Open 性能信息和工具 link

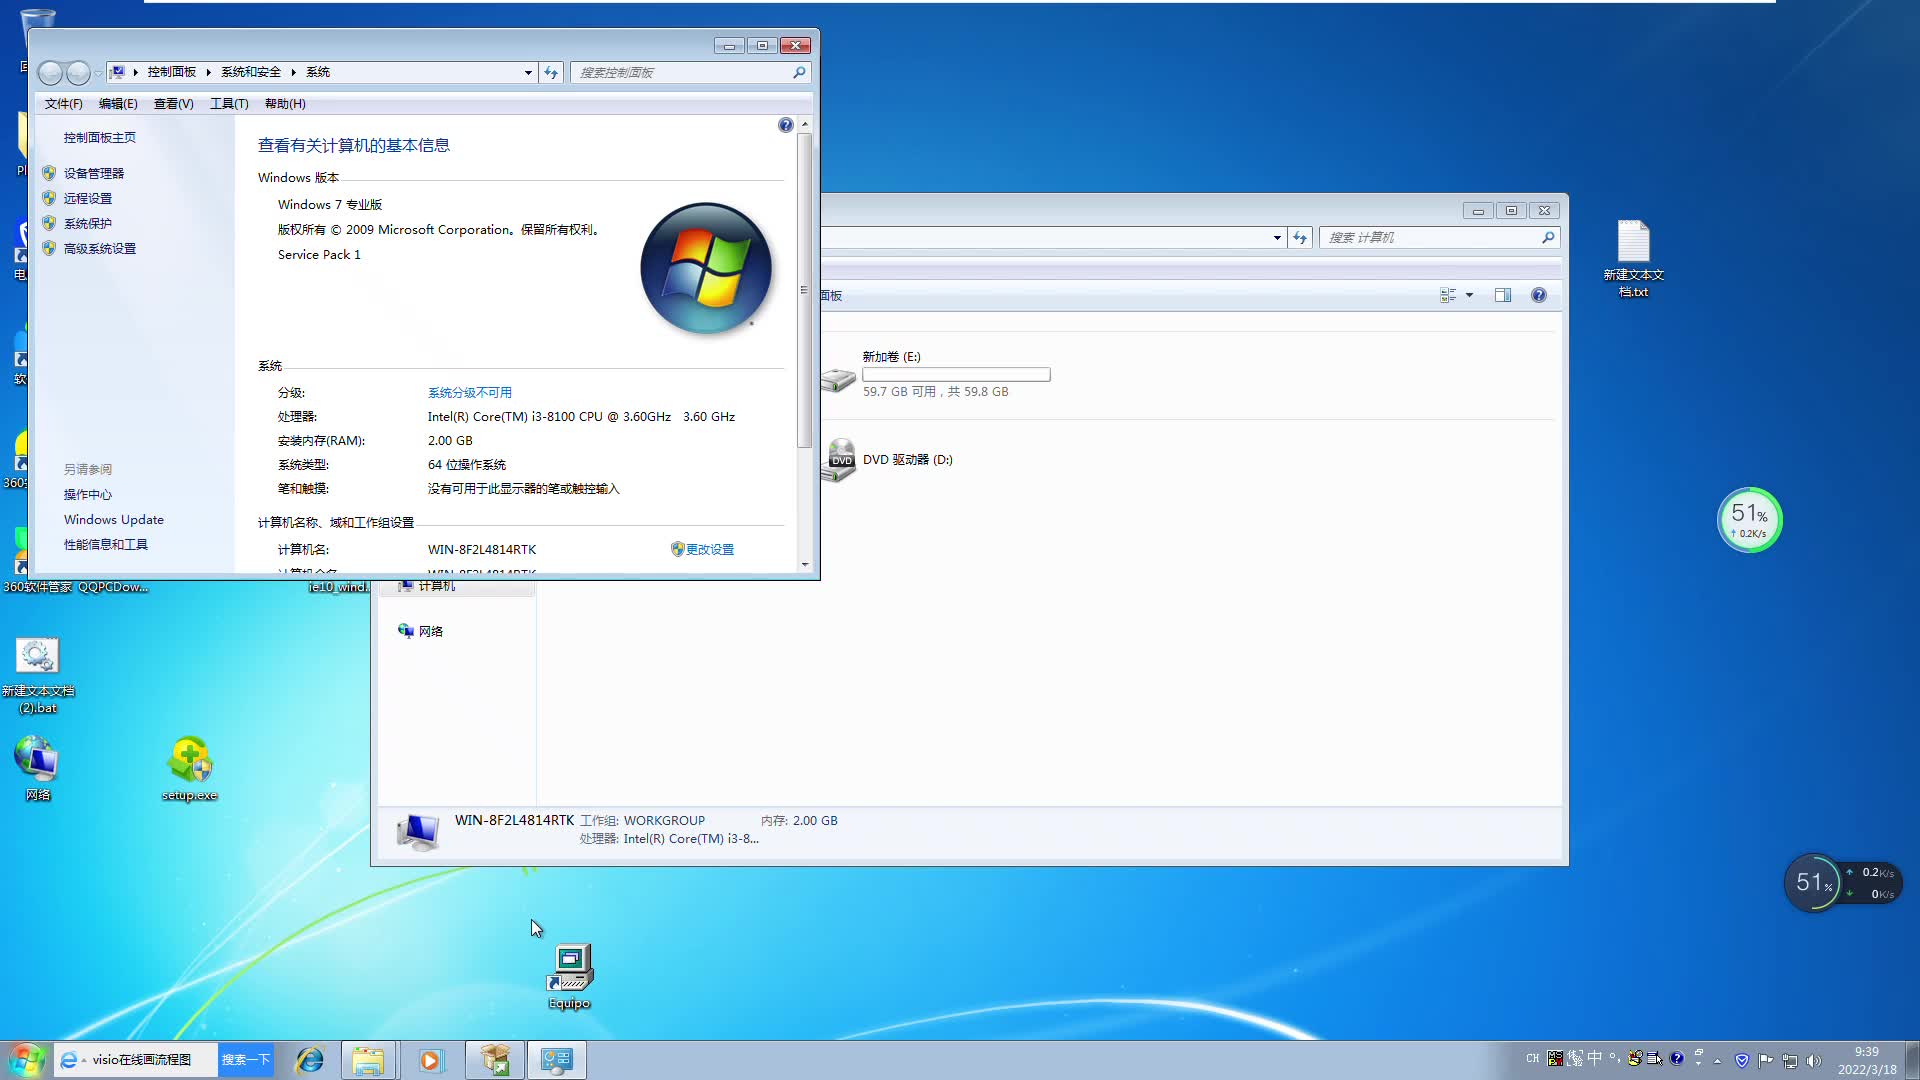pyautogui.click(x=106, y=544)
